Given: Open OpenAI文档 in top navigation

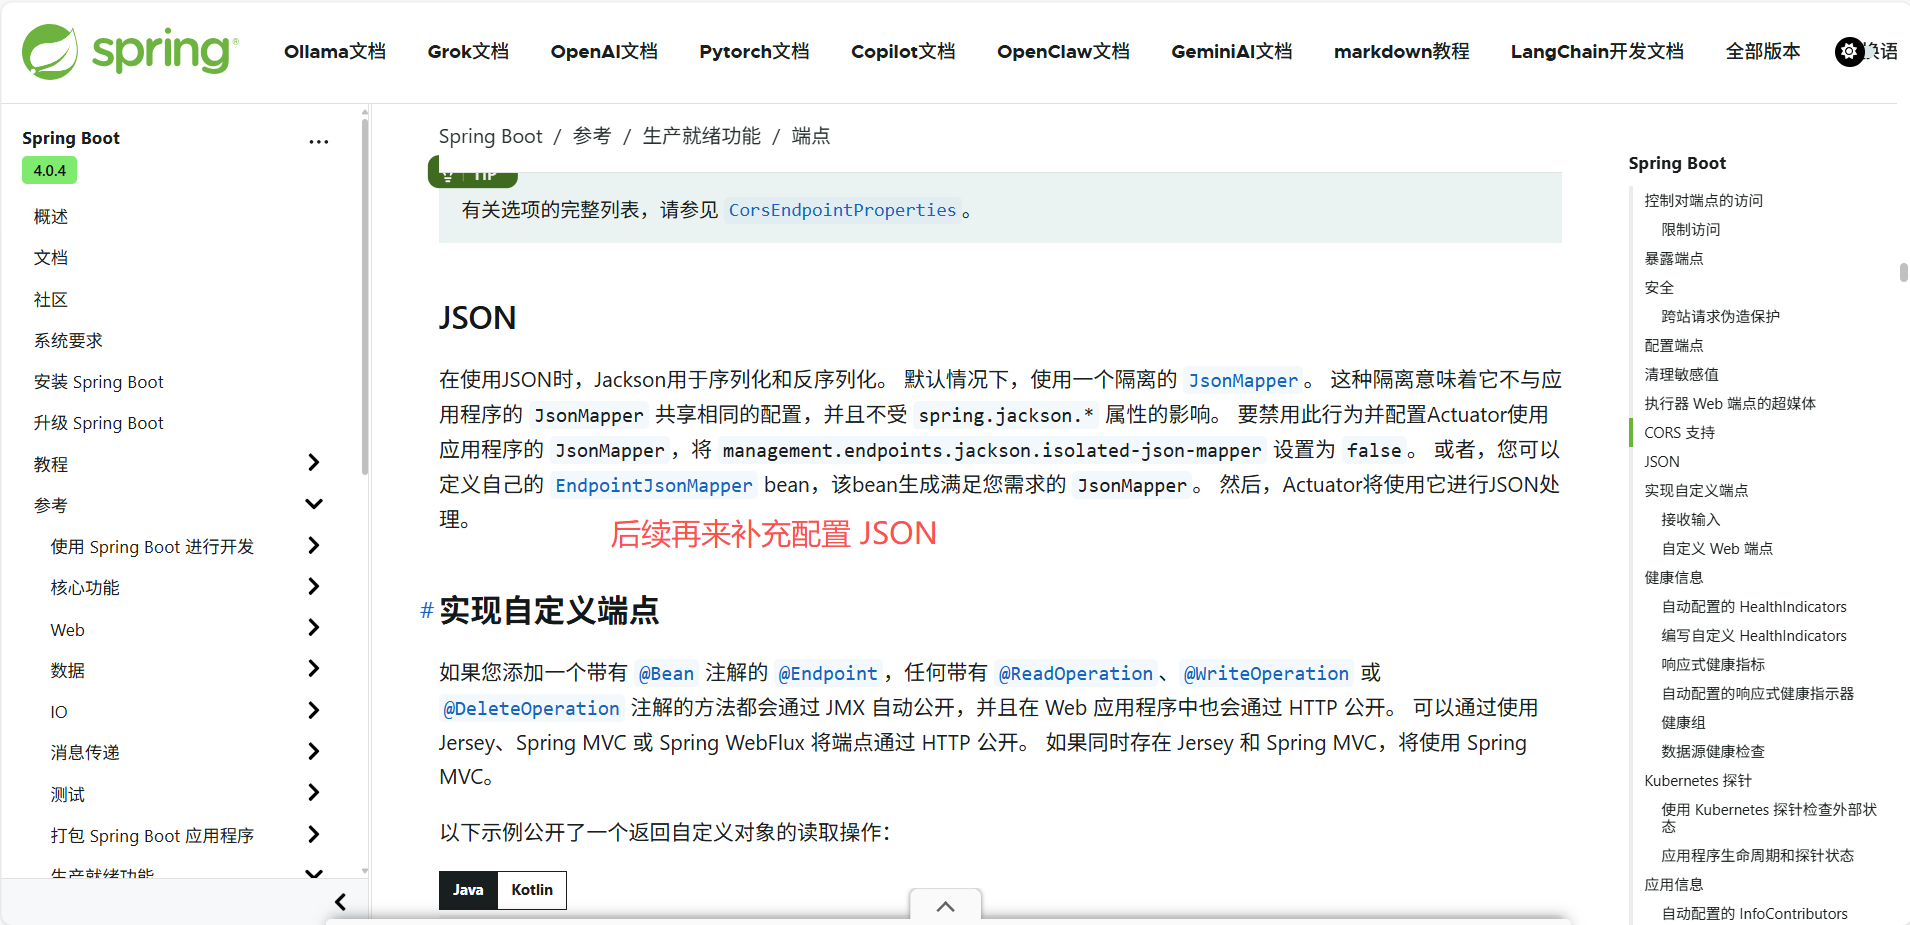Looking at the screenshot, I should (x=604, y=52).
